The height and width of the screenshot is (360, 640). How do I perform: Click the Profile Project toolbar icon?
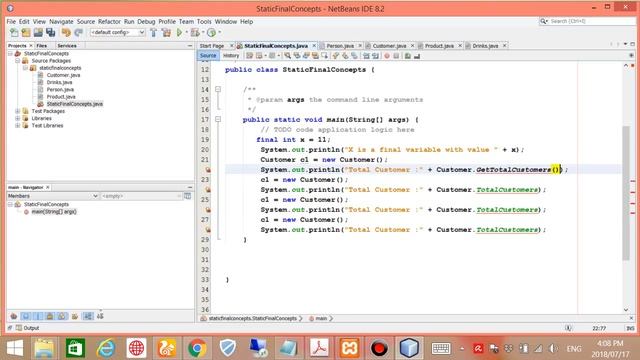(x=211, y=32)
